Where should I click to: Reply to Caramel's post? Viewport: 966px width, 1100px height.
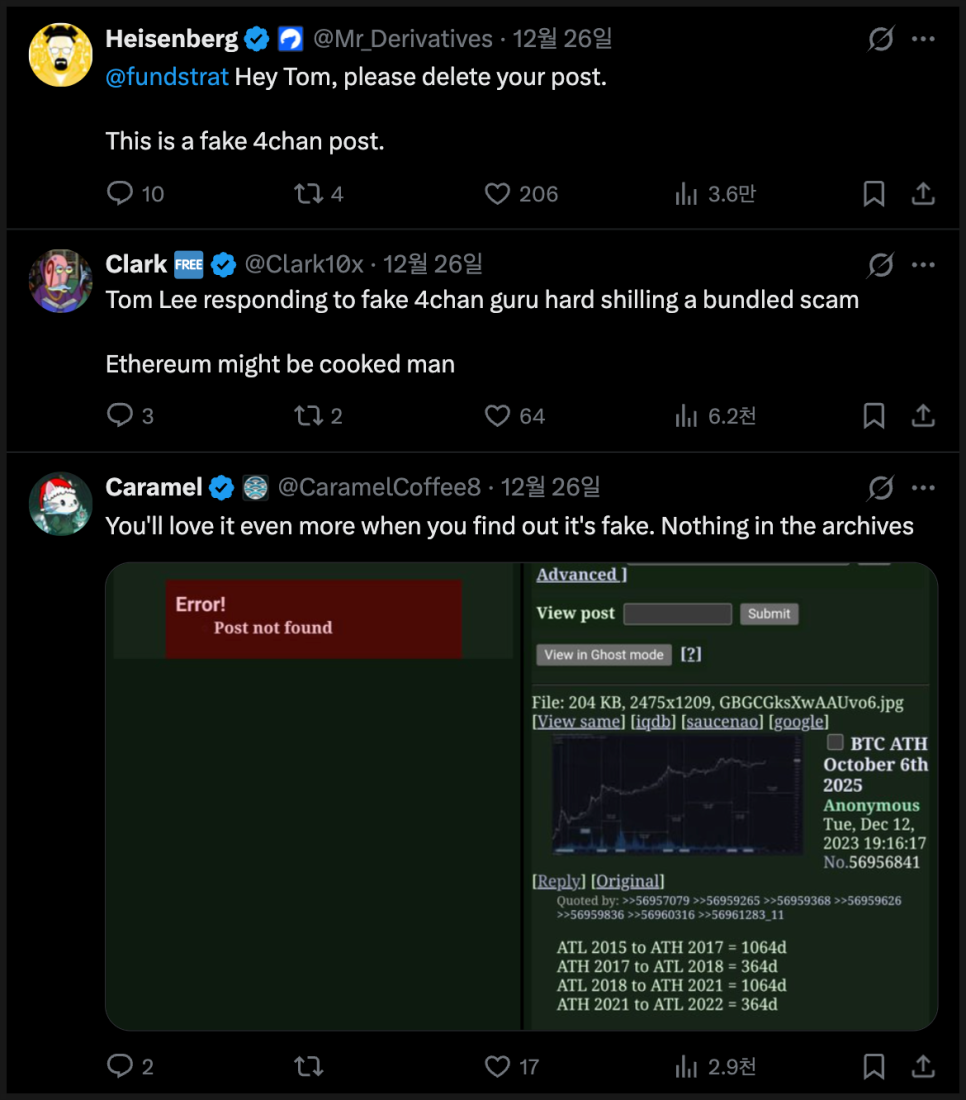(x=120, y=1067)
